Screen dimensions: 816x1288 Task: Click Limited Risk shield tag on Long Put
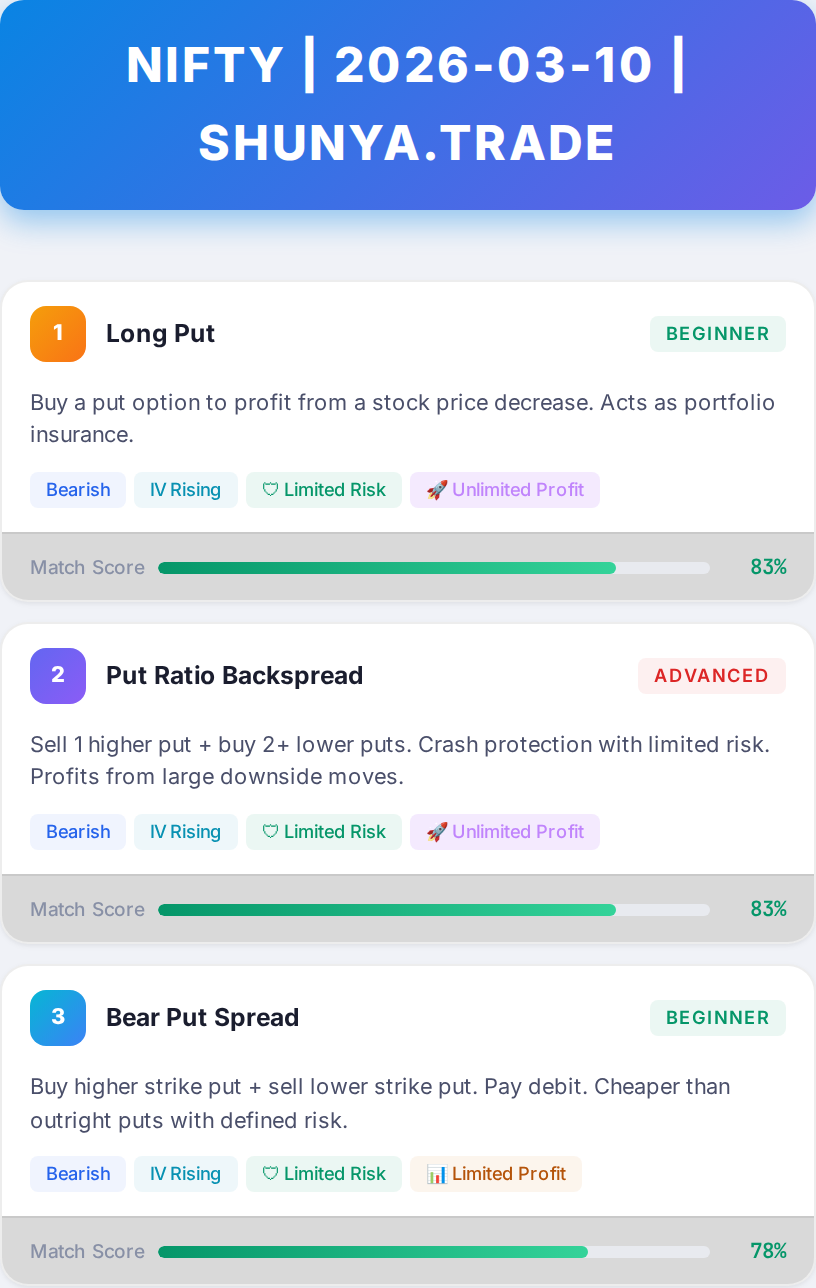pos(324,490)
